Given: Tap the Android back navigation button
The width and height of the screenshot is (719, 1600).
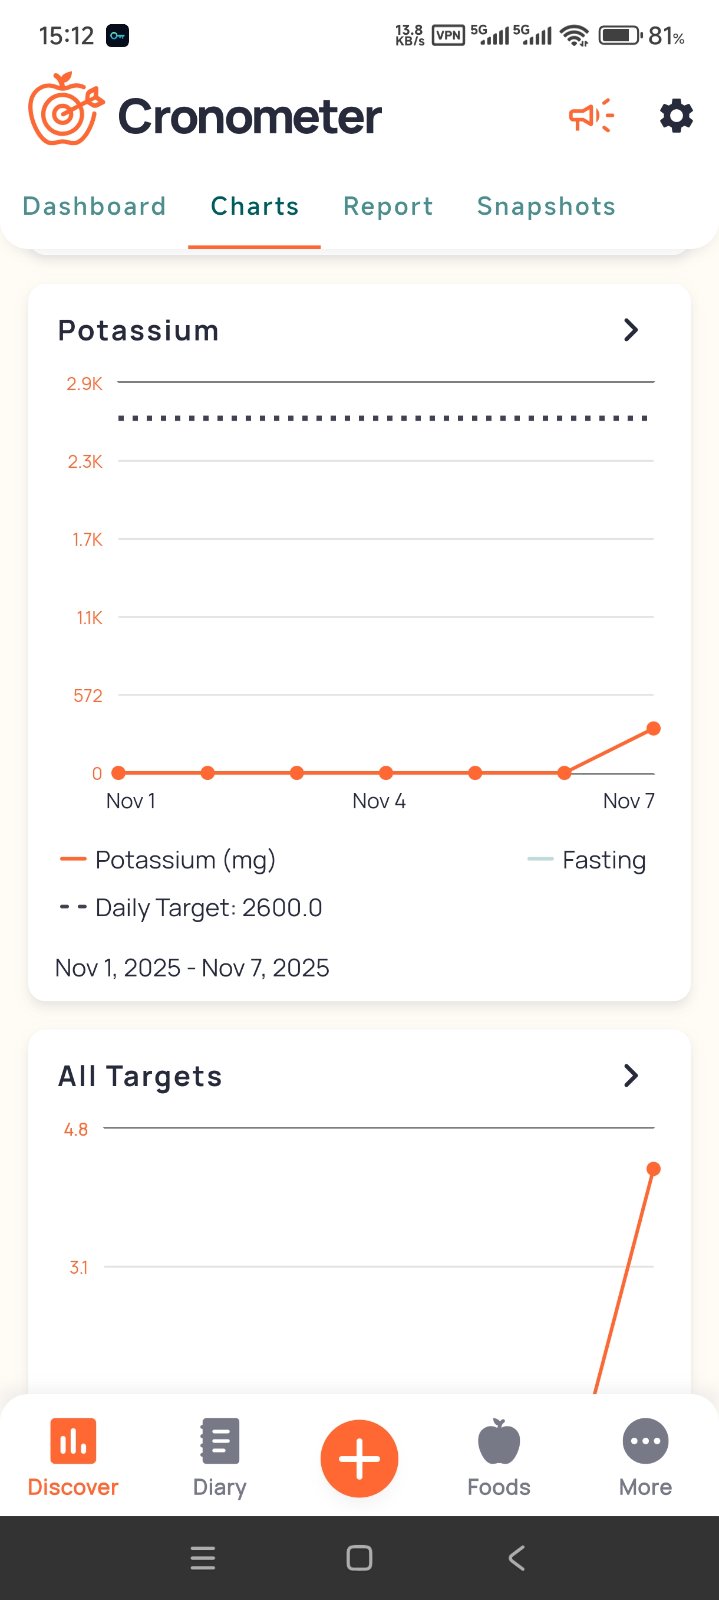Looking at the screenshot, I should [516, 1558].
